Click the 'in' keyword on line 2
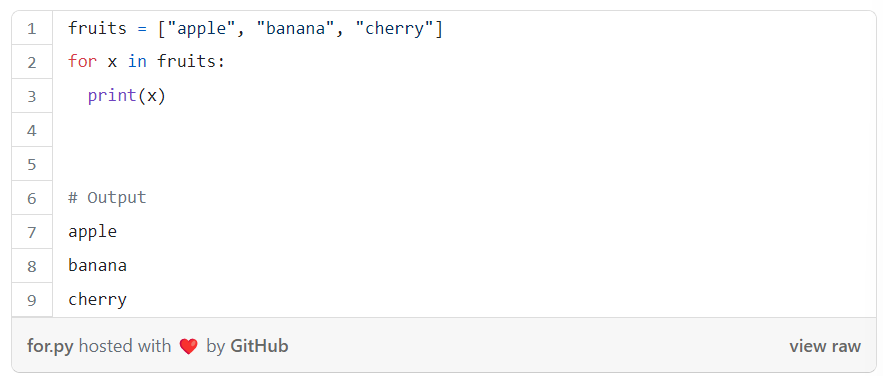This screenshot has height=376, width=883. [137, 61]
